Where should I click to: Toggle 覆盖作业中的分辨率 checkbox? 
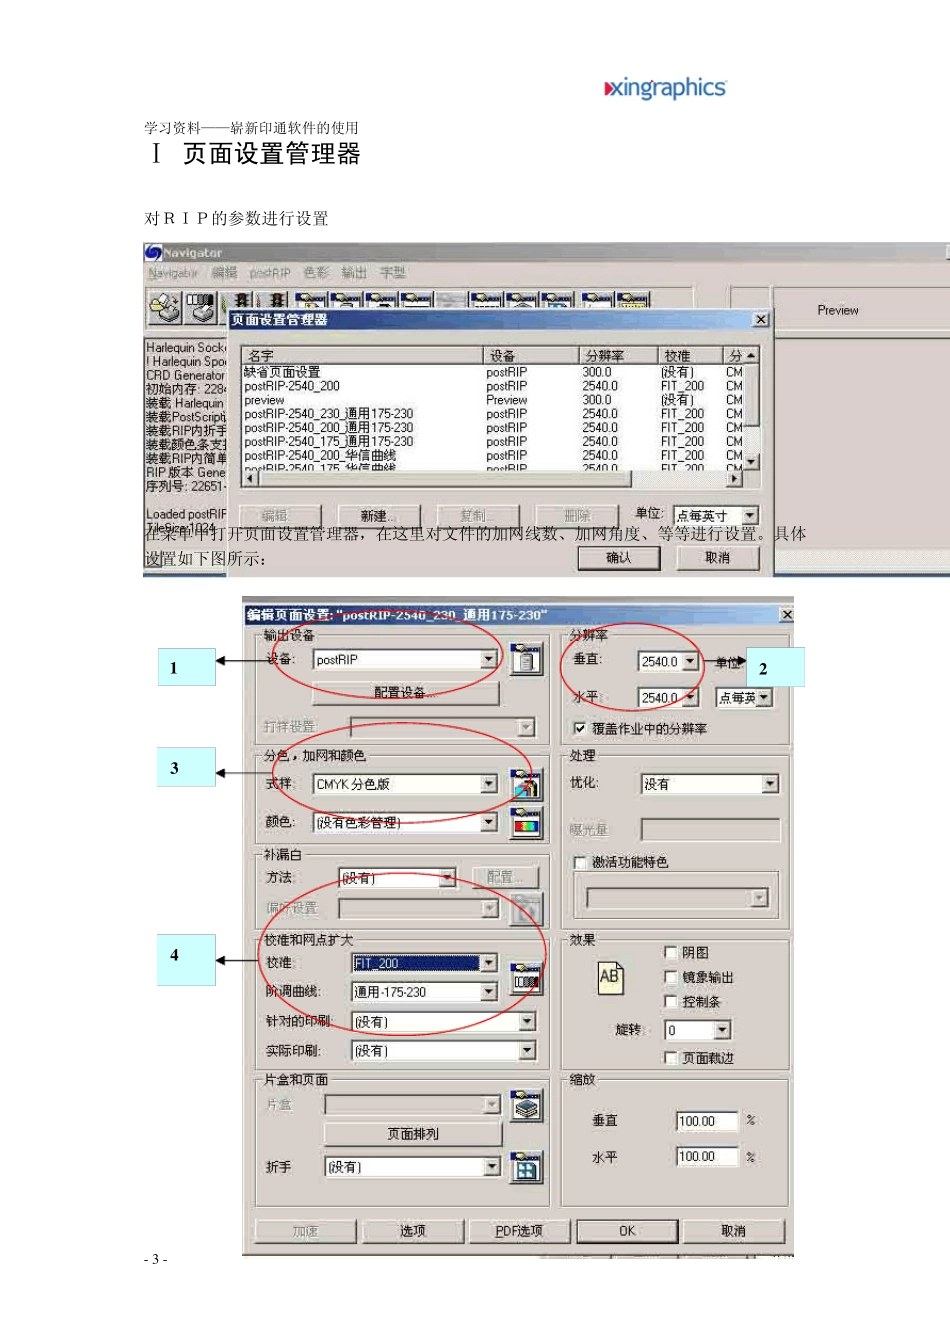(x=579, y=728)
